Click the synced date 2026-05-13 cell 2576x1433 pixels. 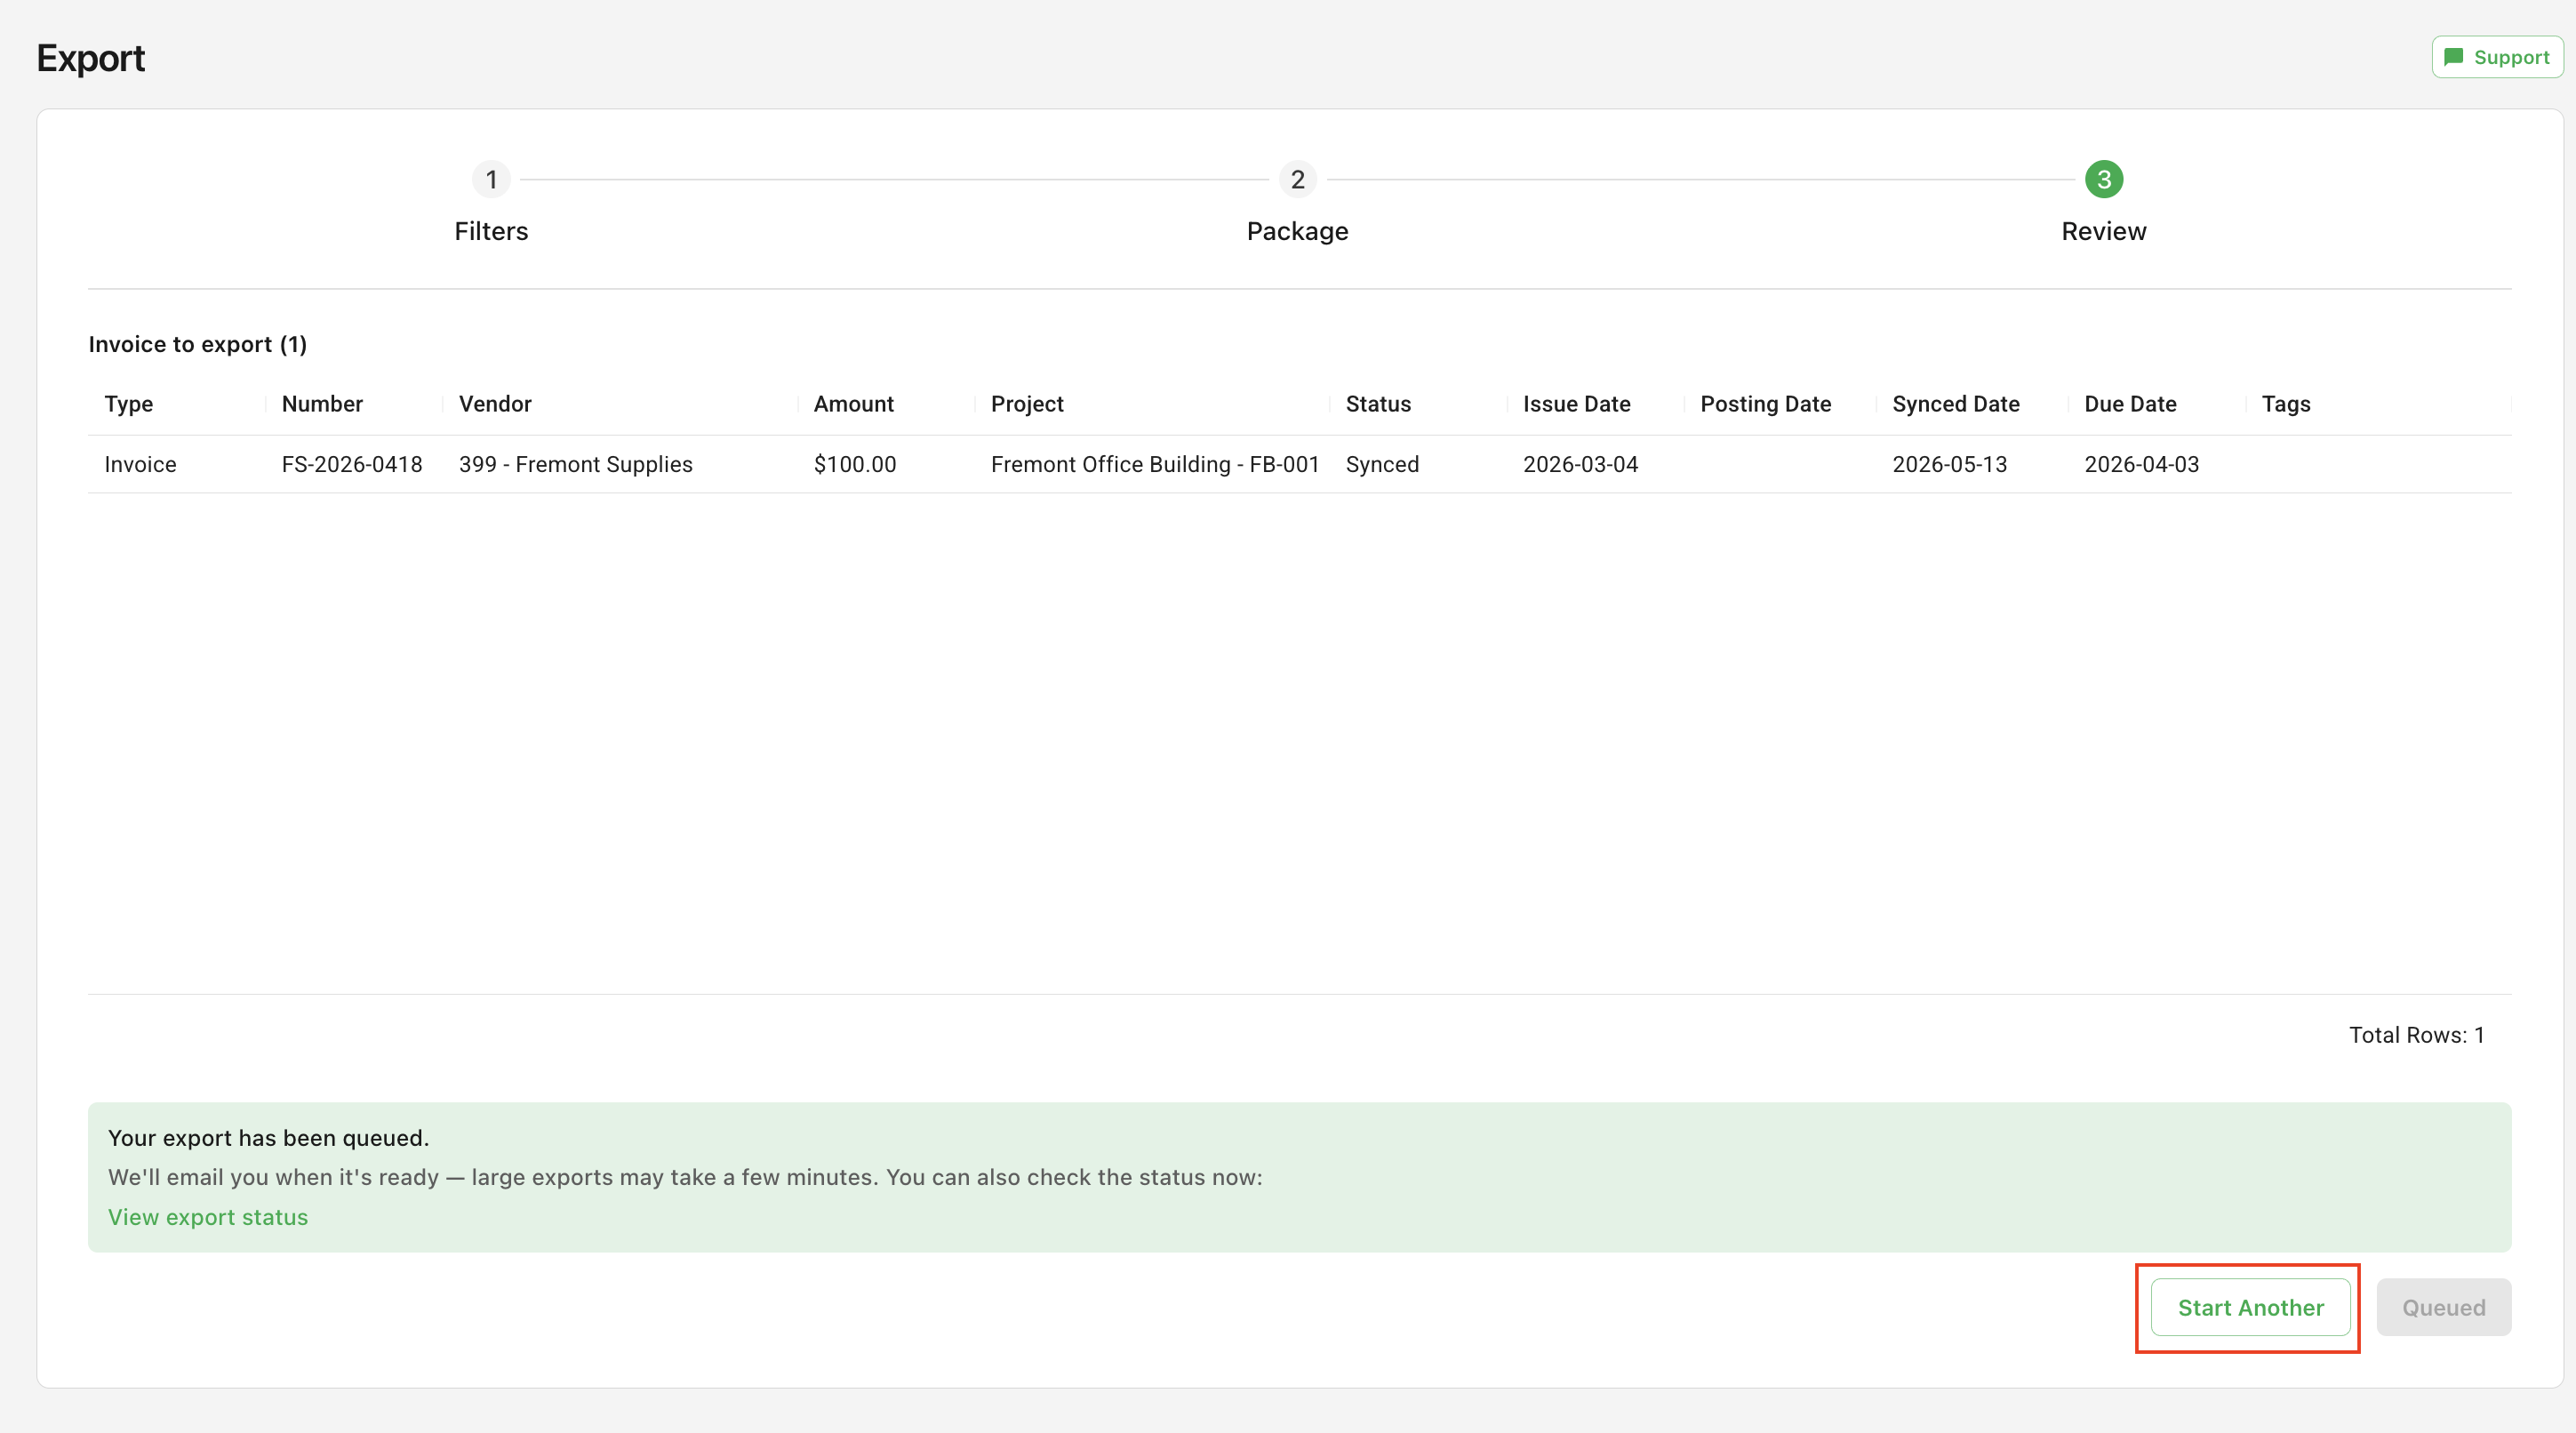[1949, 464]
